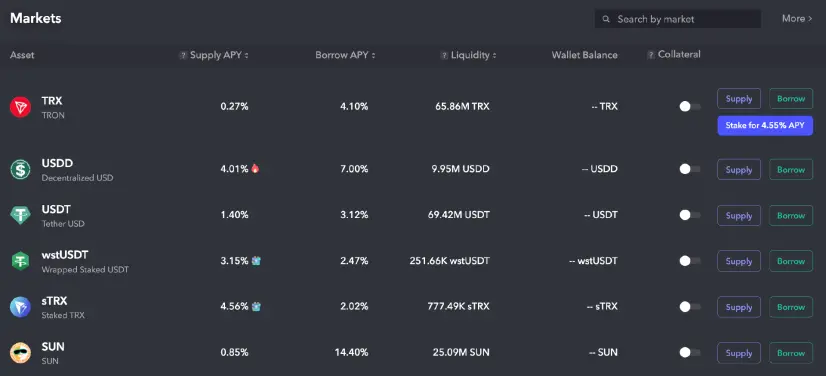
Task: Focus the Search by market field
Action: tap(677, 19)
